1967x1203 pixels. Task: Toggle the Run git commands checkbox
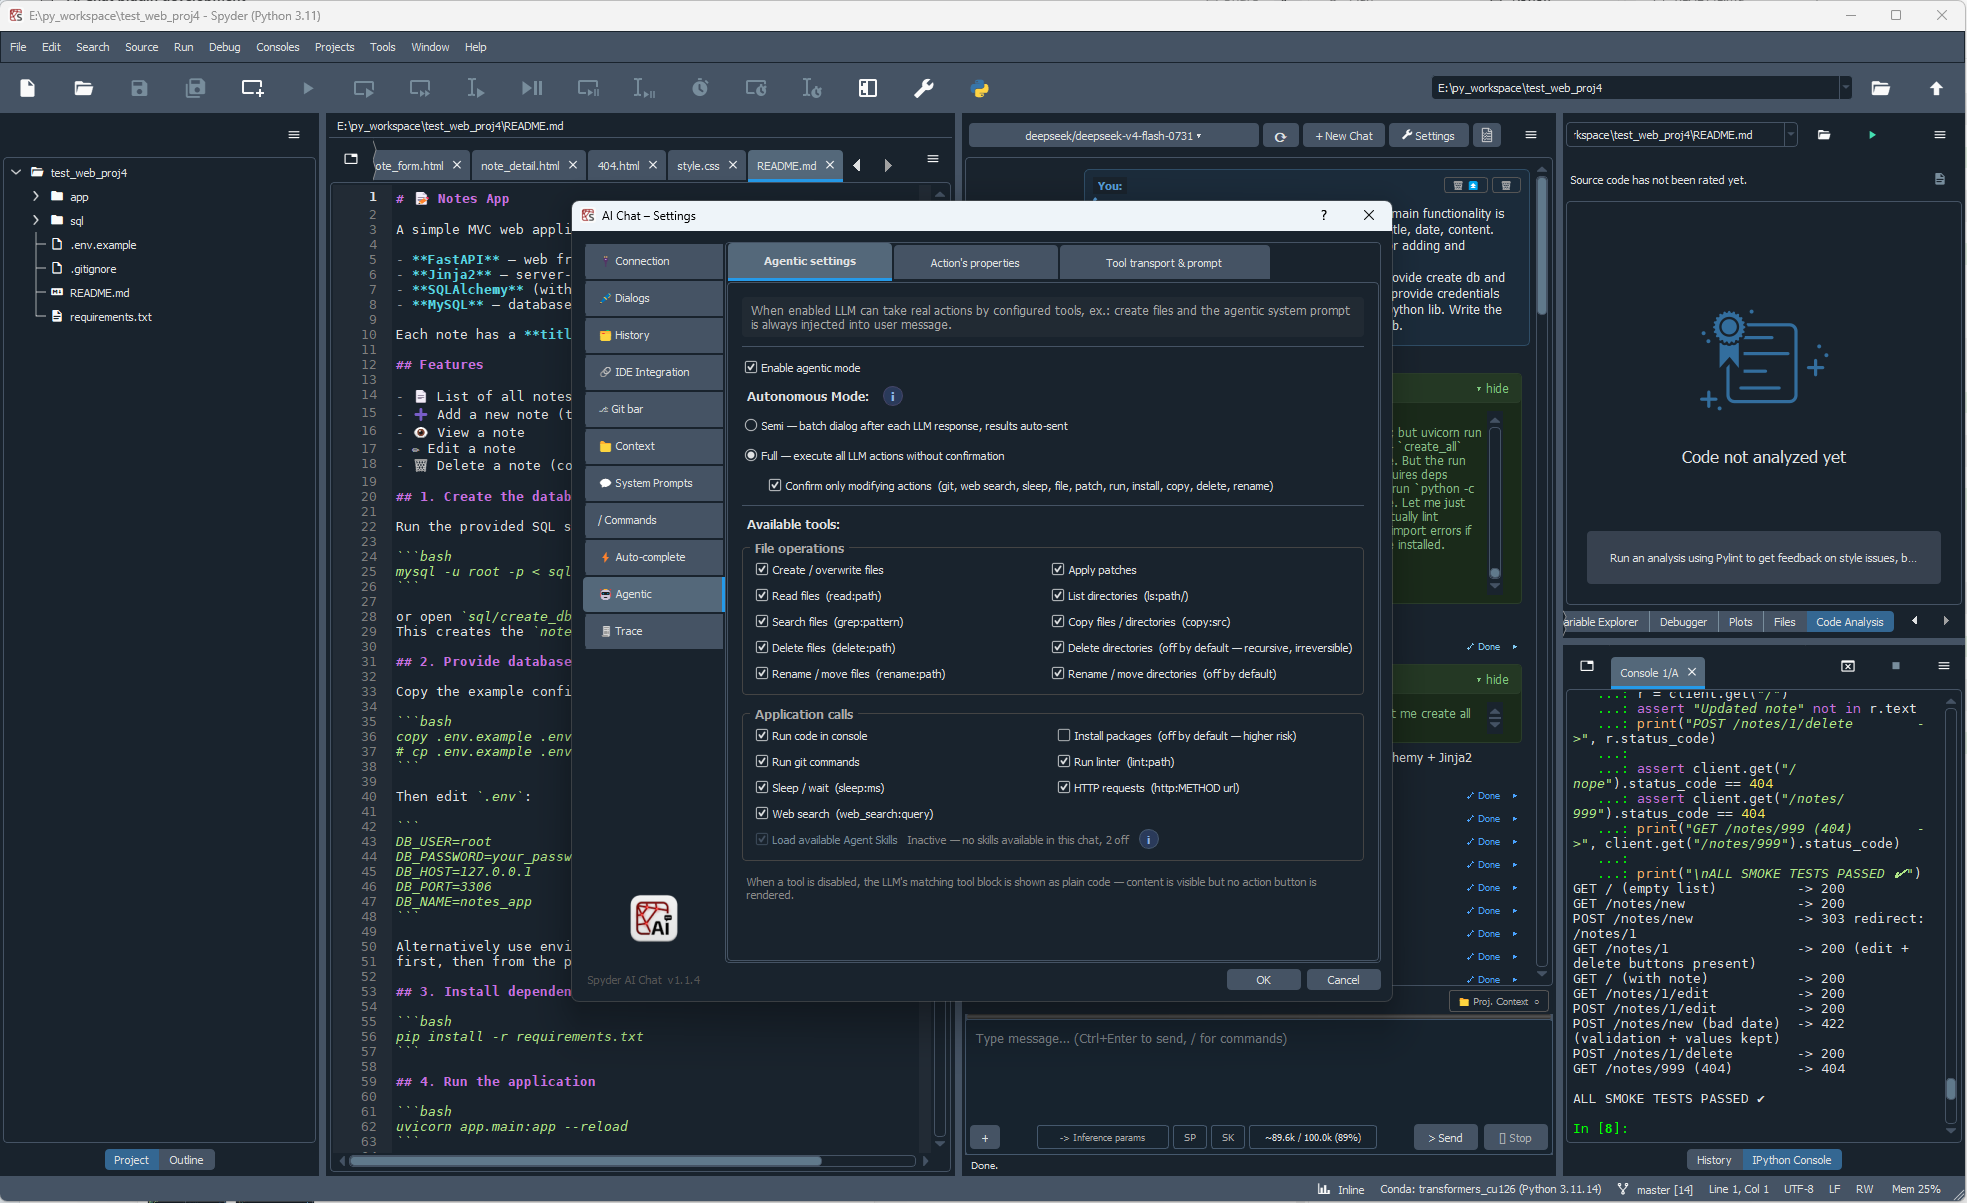[762, 762]
